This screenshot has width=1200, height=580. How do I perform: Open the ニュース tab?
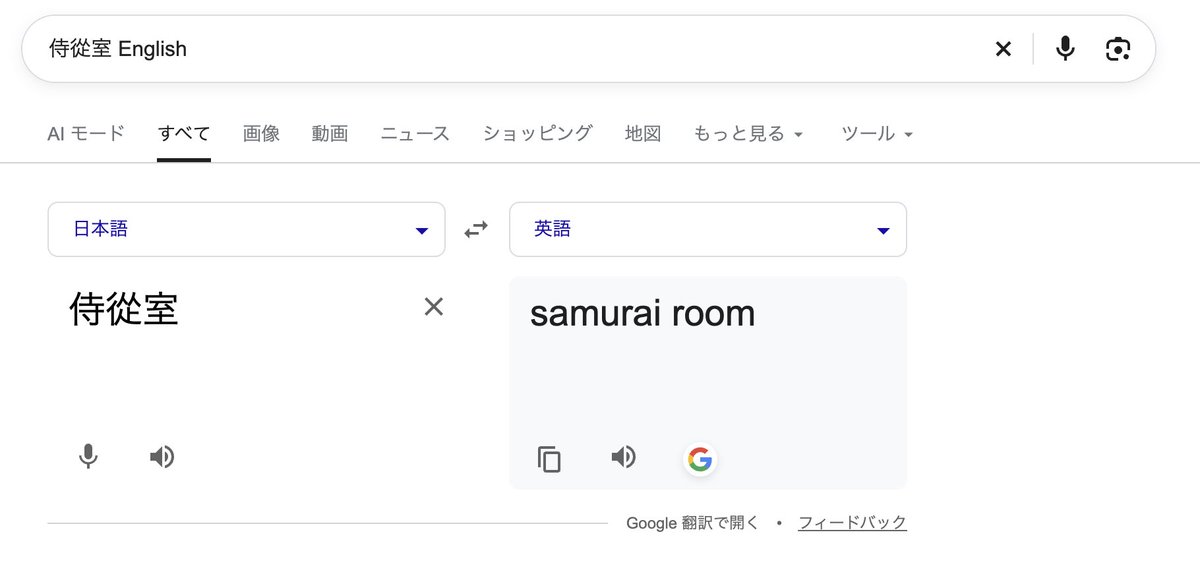coord(415,133)
